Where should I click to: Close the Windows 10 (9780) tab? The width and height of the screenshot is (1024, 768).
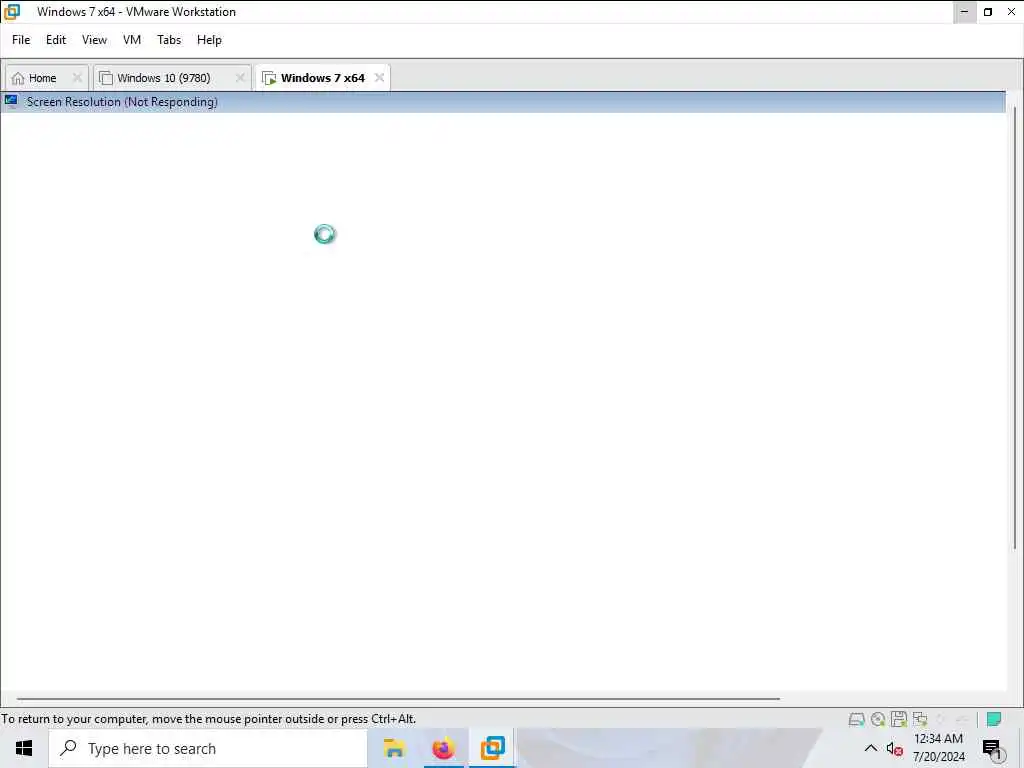240,78
